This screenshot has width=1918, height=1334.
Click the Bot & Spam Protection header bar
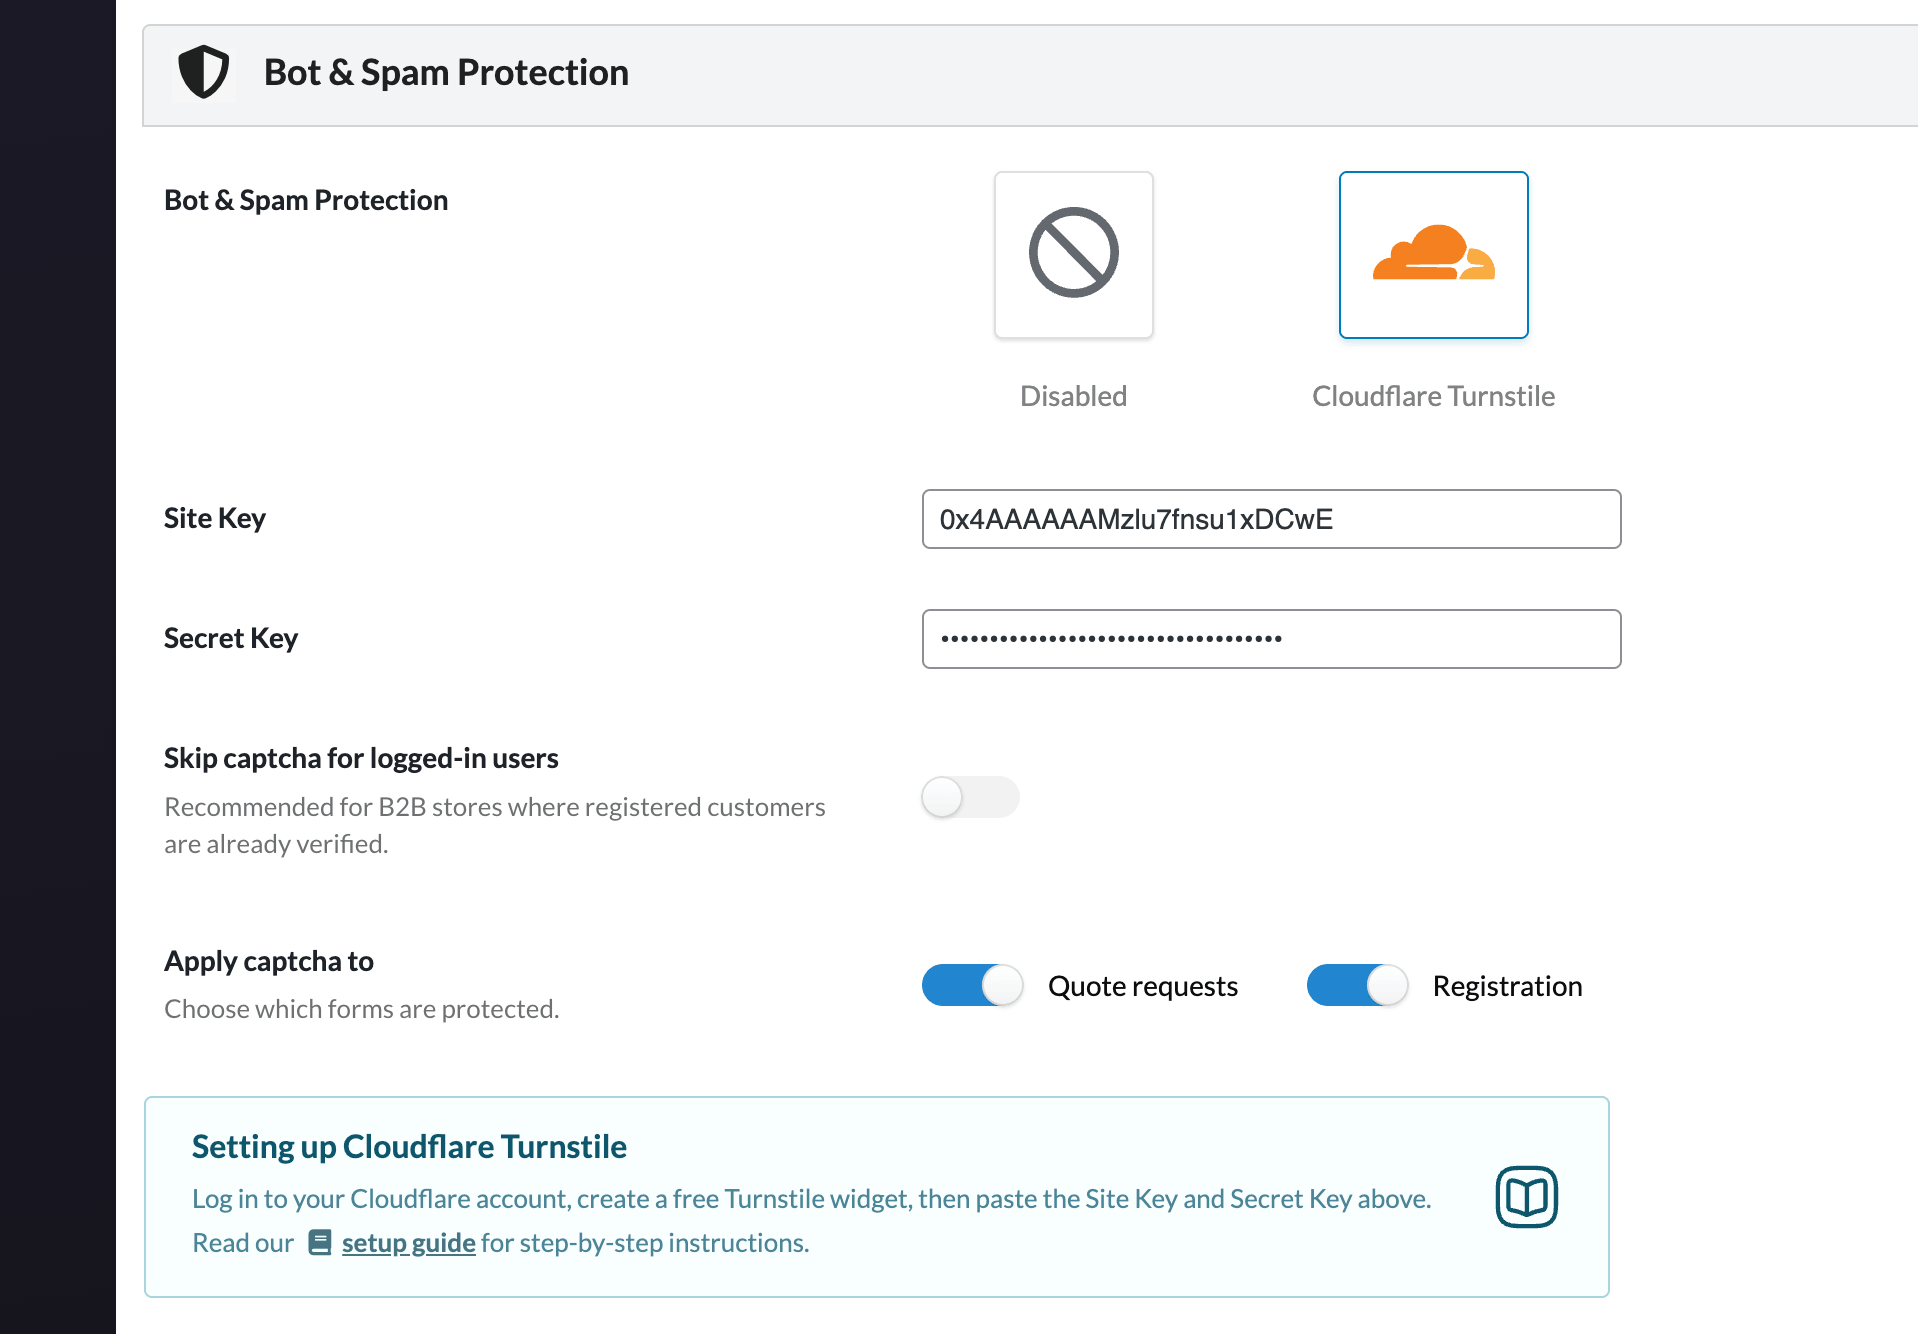(x=1030, y=75)
